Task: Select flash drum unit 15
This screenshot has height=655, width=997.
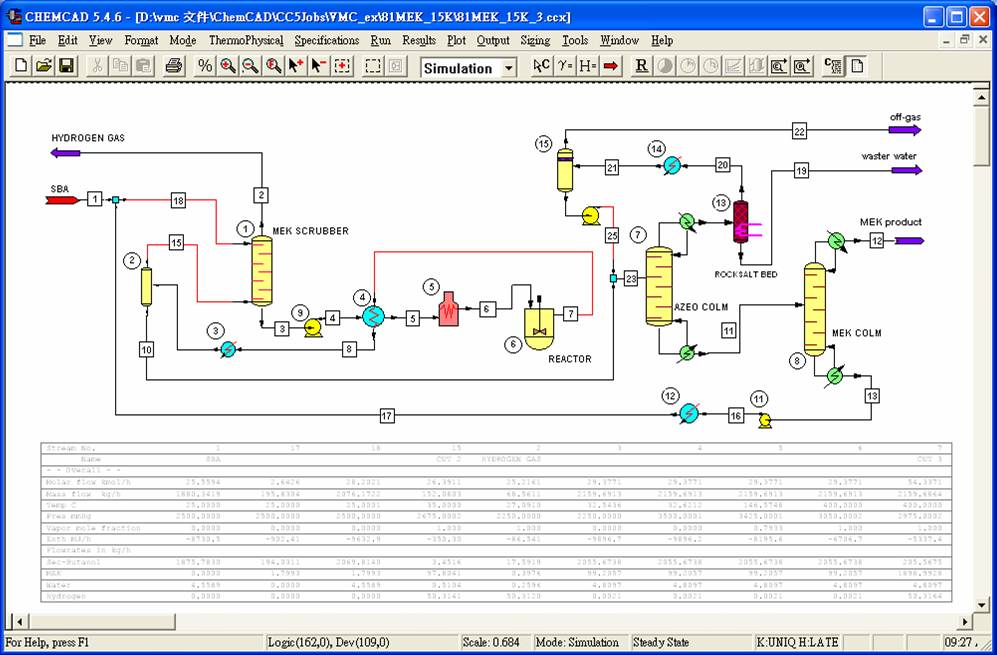Action: tap(565, 170)
